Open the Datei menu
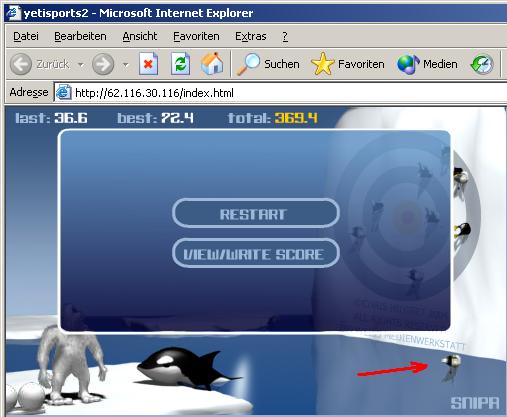This screenshot has width=507, height=417. coord(26,36)
